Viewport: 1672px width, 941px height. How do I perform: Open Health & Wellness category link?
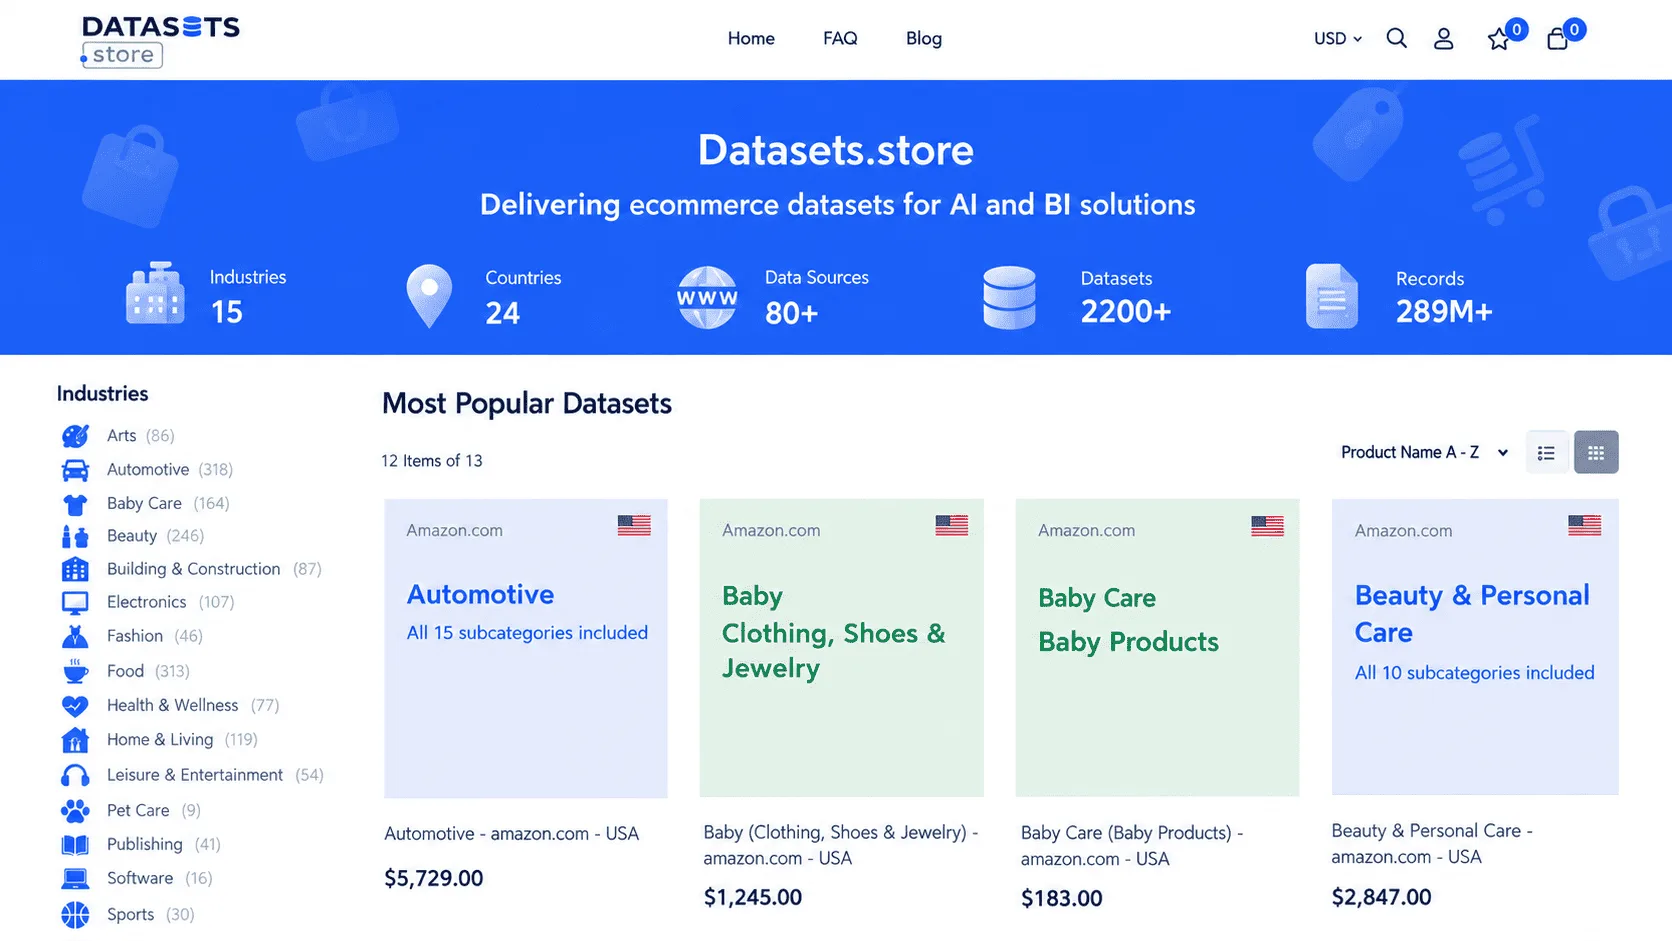click(173, 705)
